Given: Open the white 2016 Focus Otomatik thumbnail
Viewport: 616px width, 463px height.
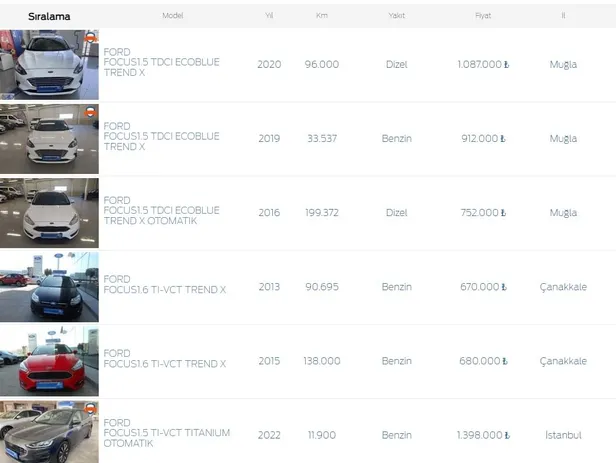Looking at the screenshot, I should point(48,212).
